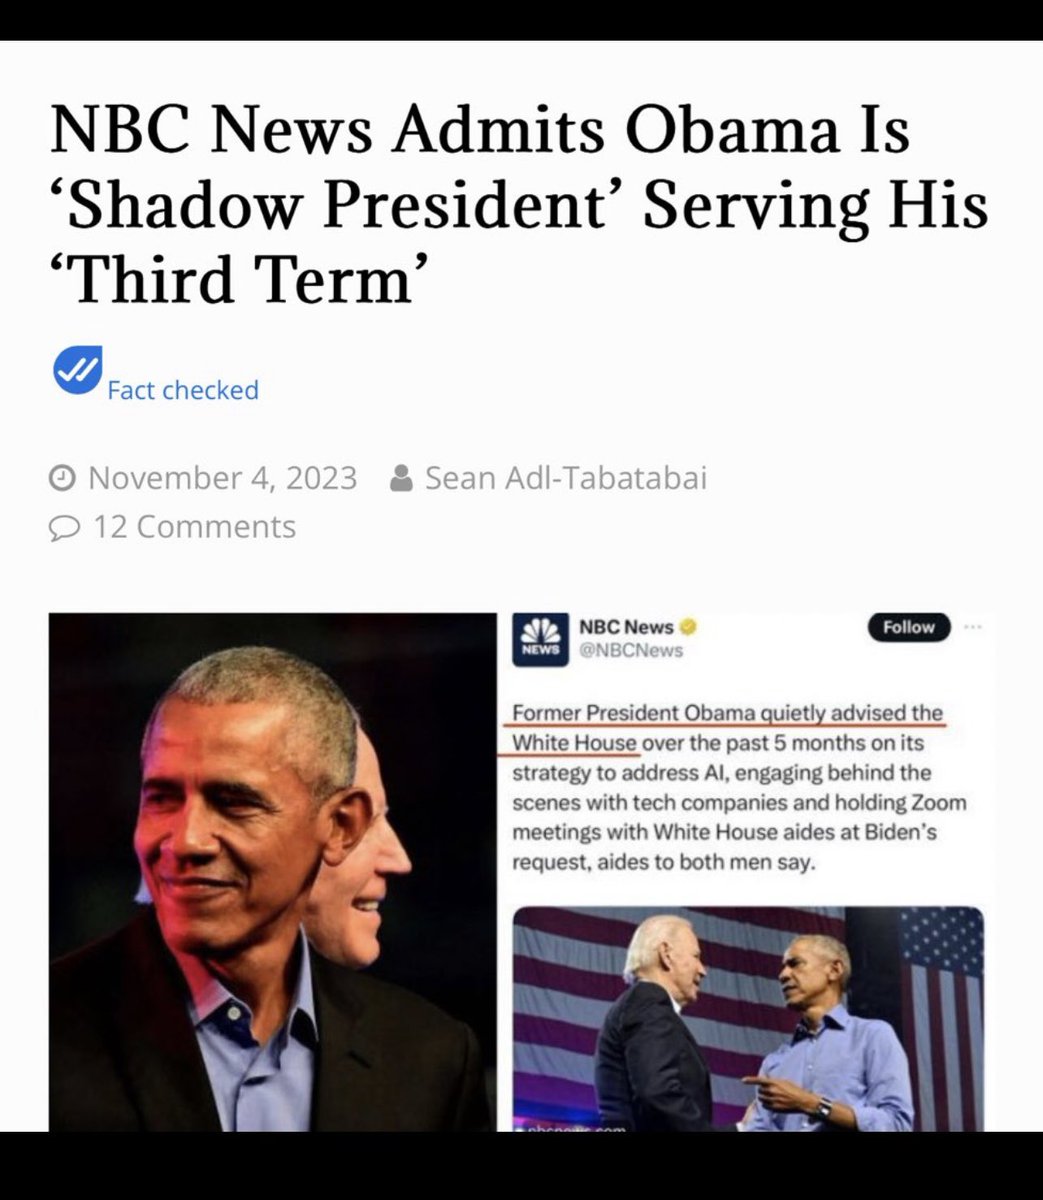Click the gold verified badge next to NBC News

[687, 627]
